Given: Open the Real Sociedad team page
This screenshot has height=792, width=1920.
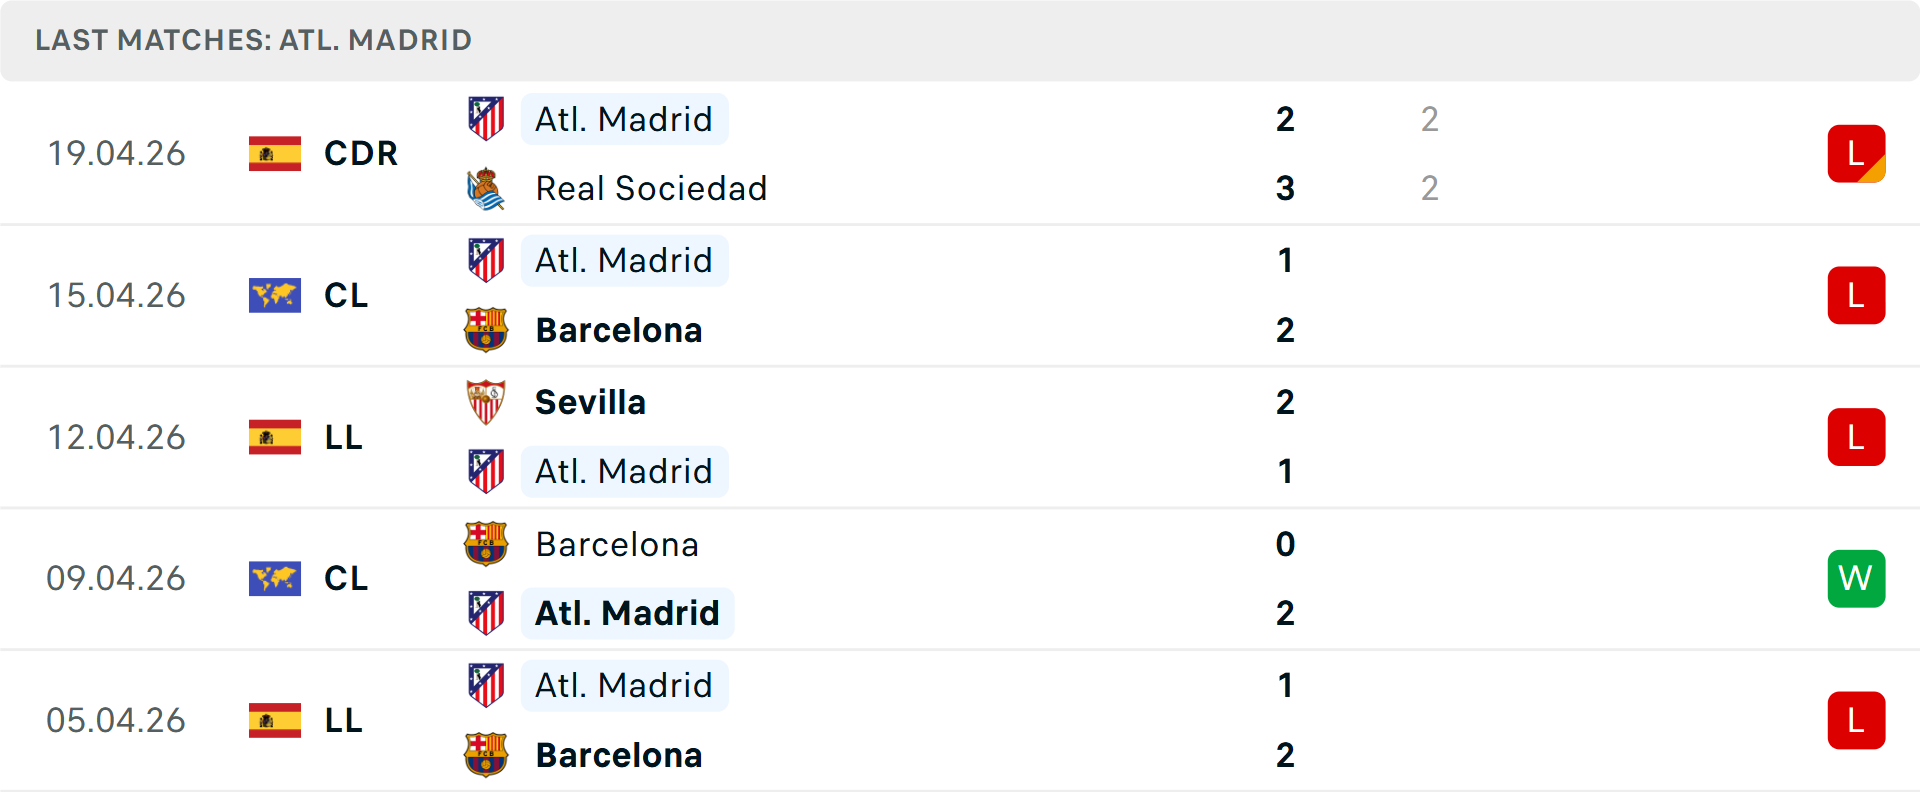Looking at the screenshot, I should tap(651, 188).
